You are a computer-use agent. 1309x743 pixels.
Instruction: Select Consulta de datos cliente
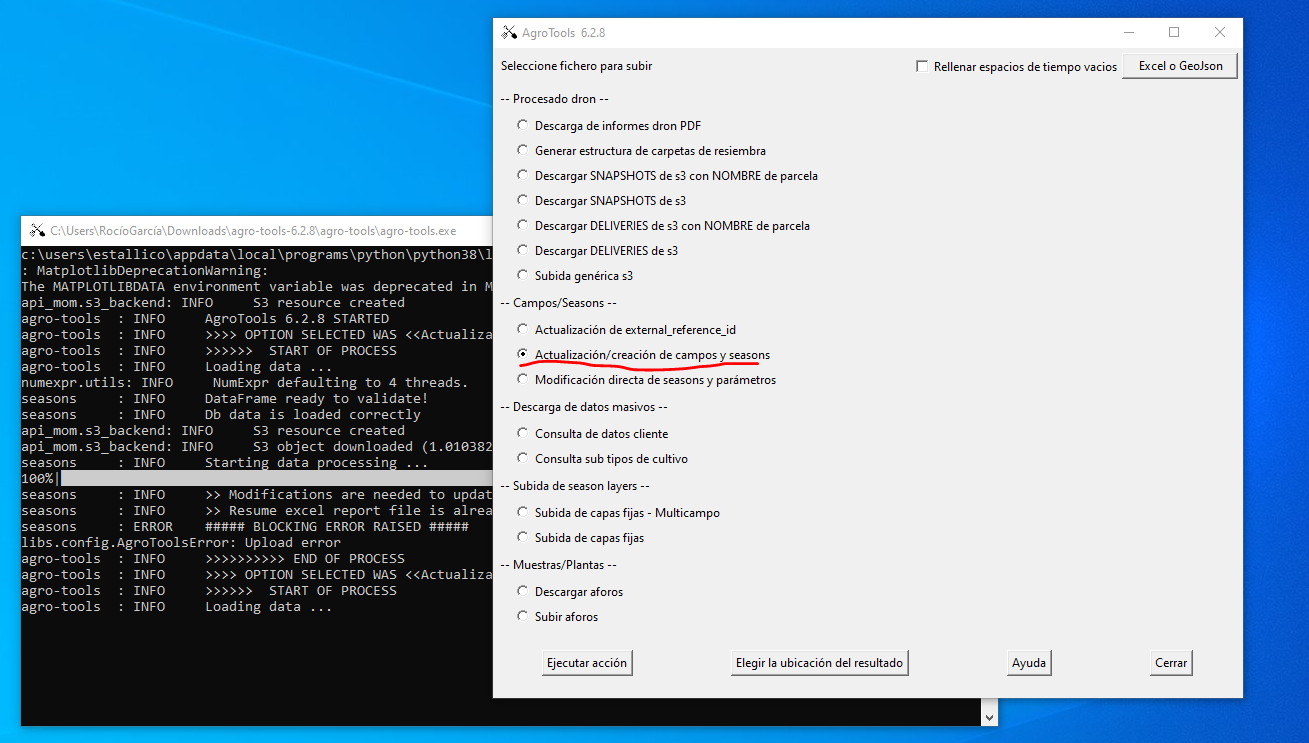522,433
